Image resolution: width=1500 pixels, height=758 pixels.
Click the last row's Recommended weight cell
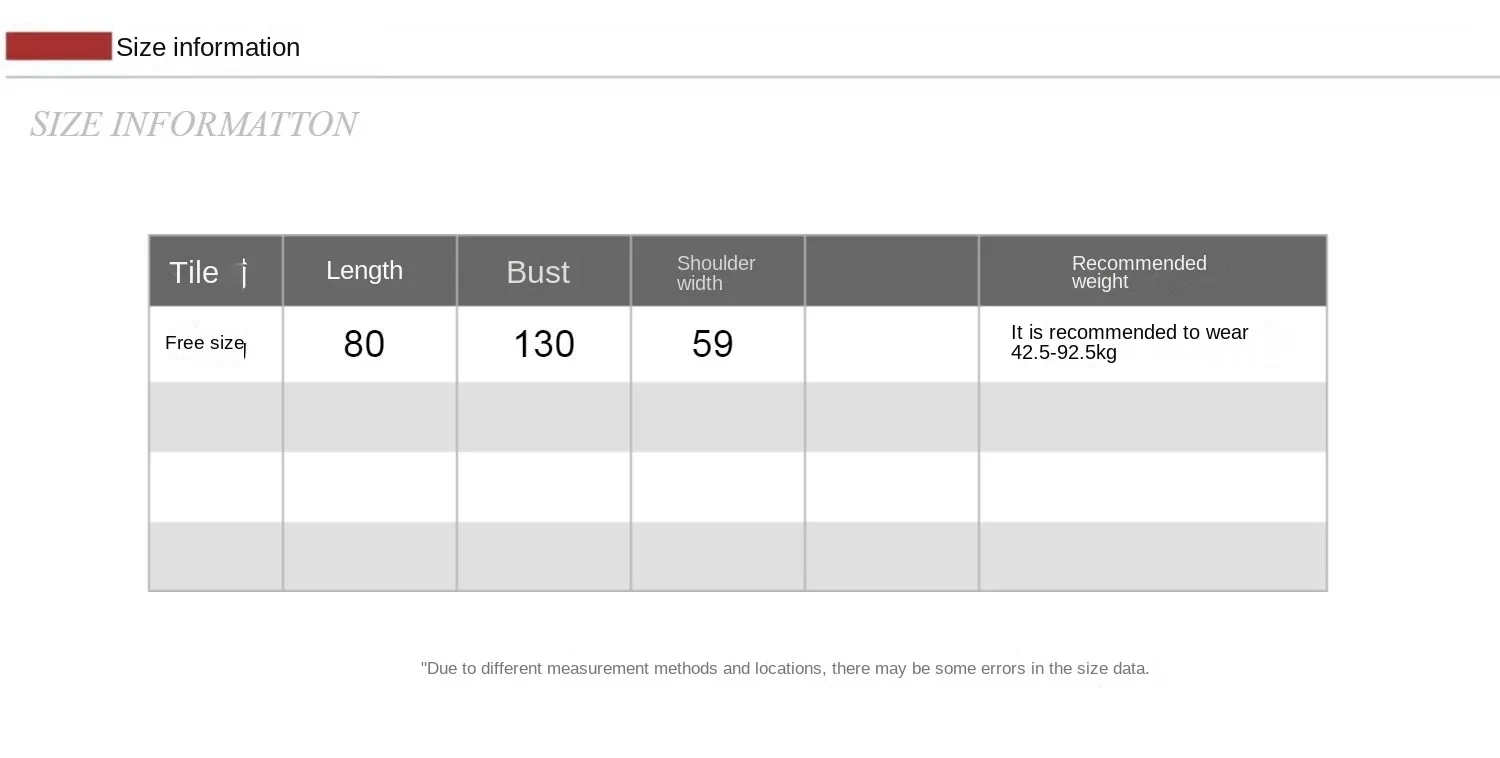pos(1153,556)
